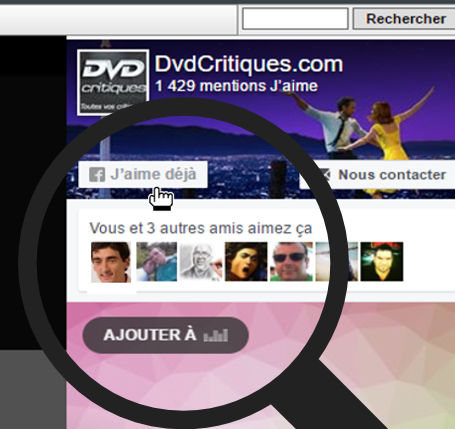Screen dimensions: 455x429
Task: Toggle the J'aime déjà like button
Action: 143,174
